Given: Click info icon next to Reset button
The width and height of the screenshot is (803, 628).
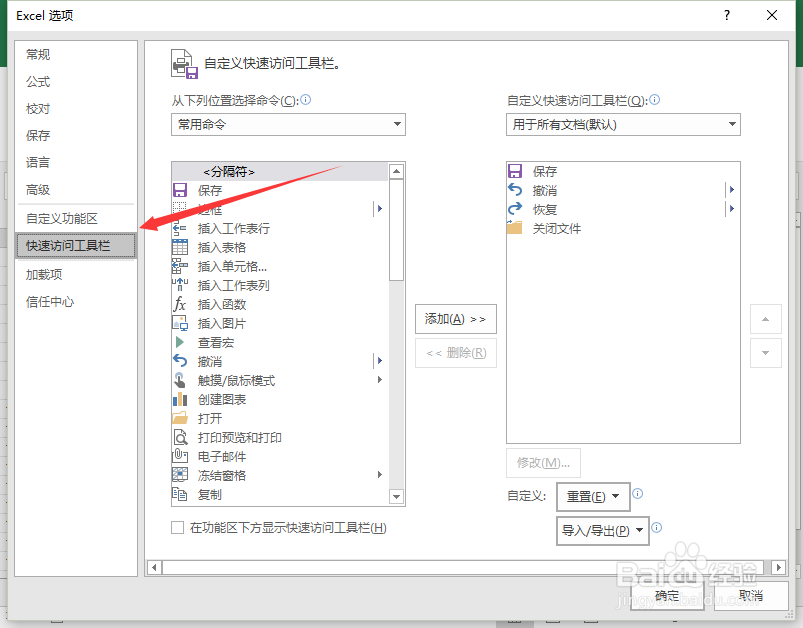Looking at the screenshot, I should (x=638, y=493).
